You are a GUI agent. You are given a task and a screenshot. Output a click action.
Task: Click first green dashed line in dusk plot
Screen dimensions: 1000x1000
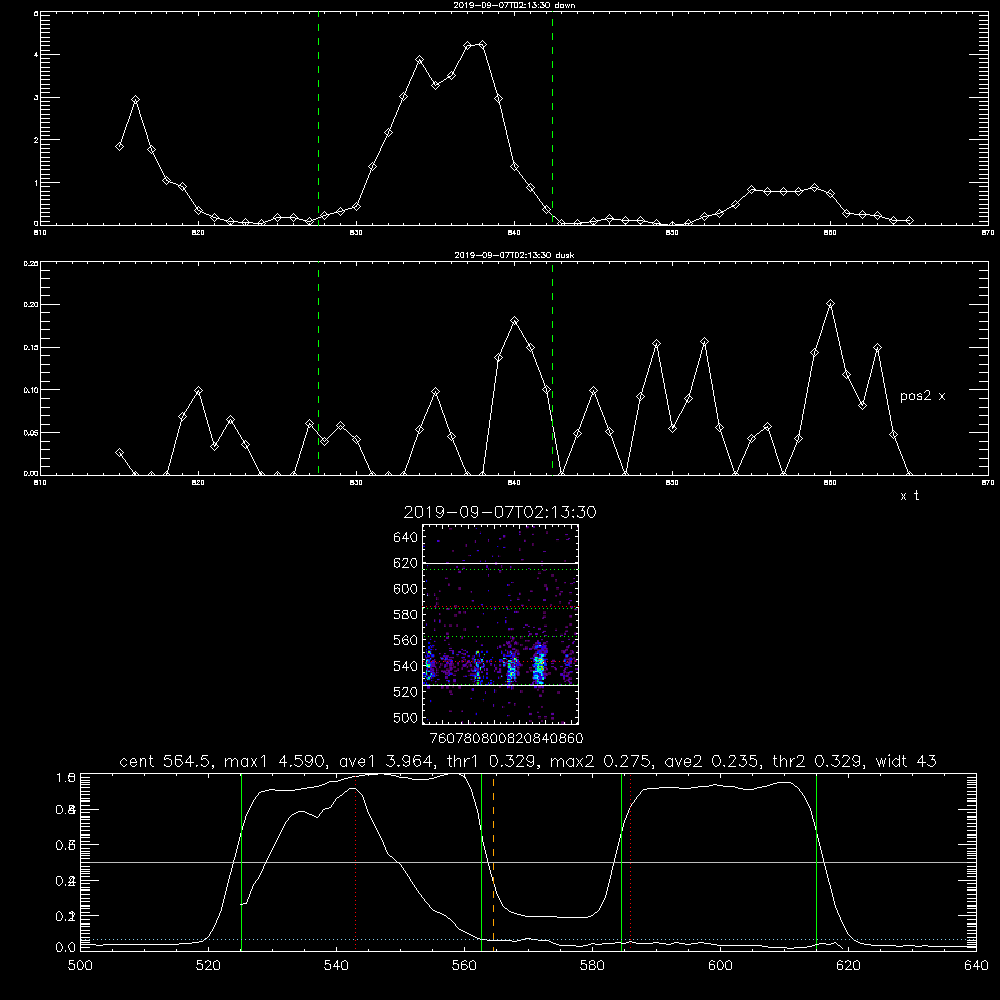[318, 369]
